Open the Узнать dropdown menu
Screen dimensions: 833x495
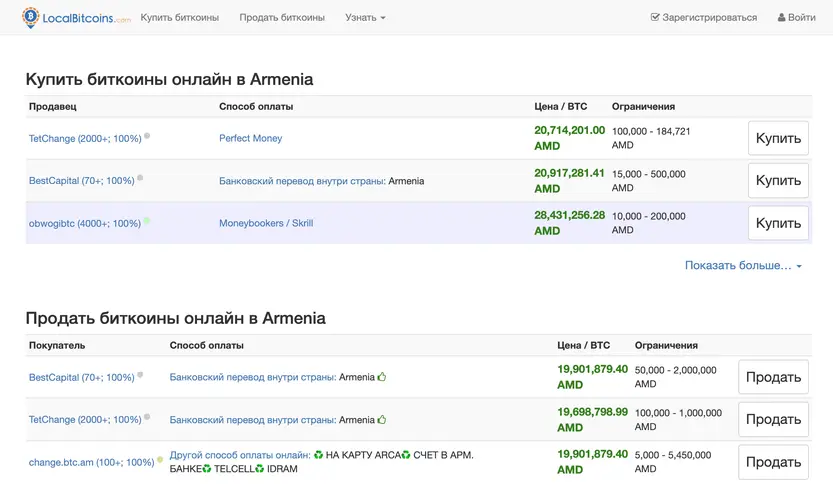click(x=365, y=18)
